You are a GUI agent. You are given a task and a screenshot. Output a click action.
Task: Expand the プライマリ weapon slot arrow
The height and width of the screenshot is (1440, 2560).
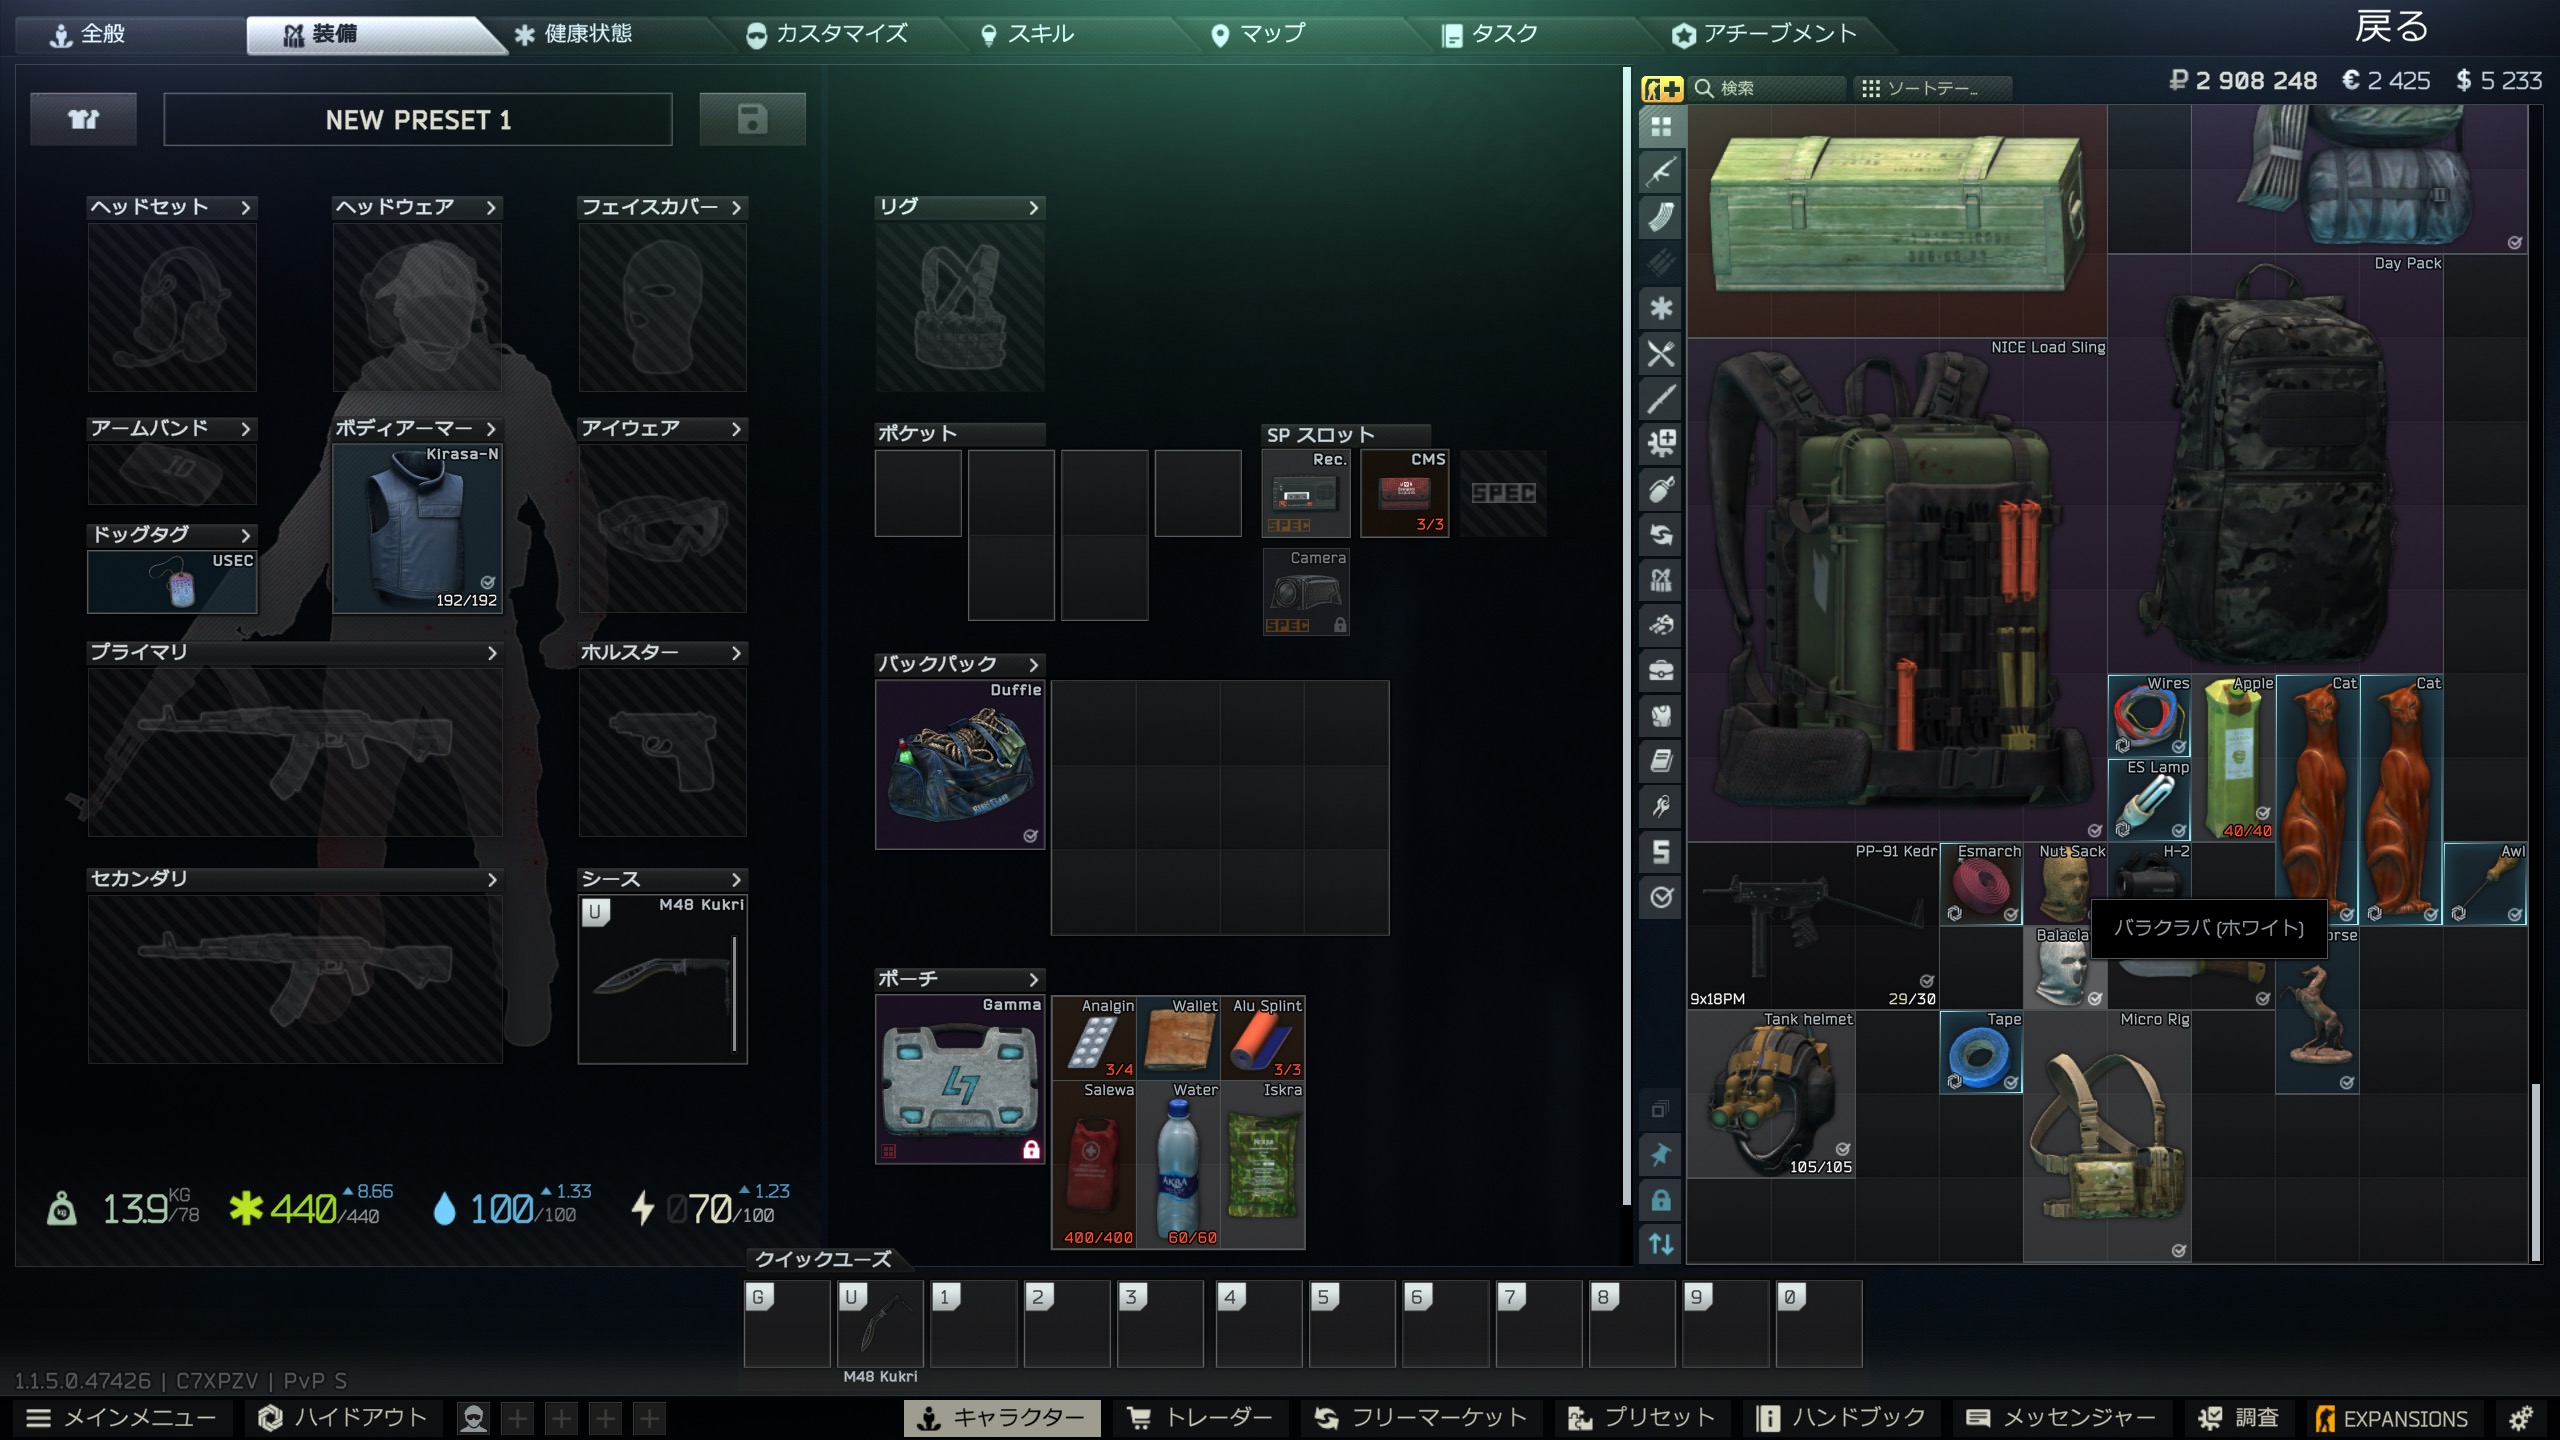click(491, 653)
